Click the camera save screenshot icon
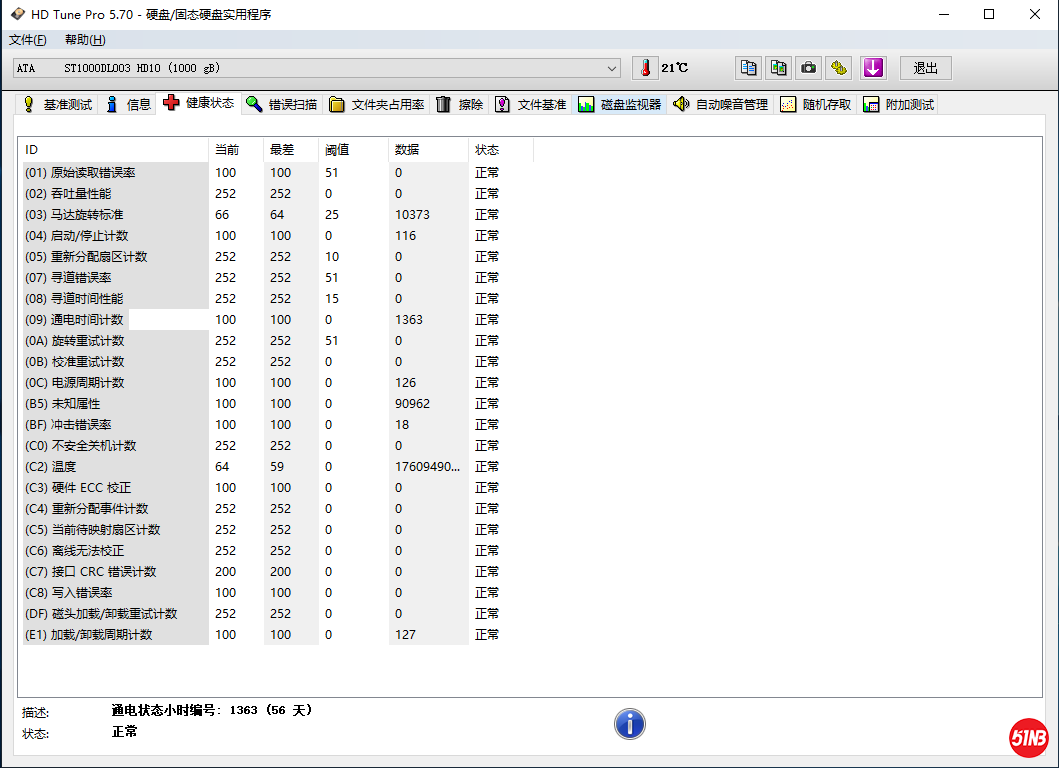 coord(808,68)
